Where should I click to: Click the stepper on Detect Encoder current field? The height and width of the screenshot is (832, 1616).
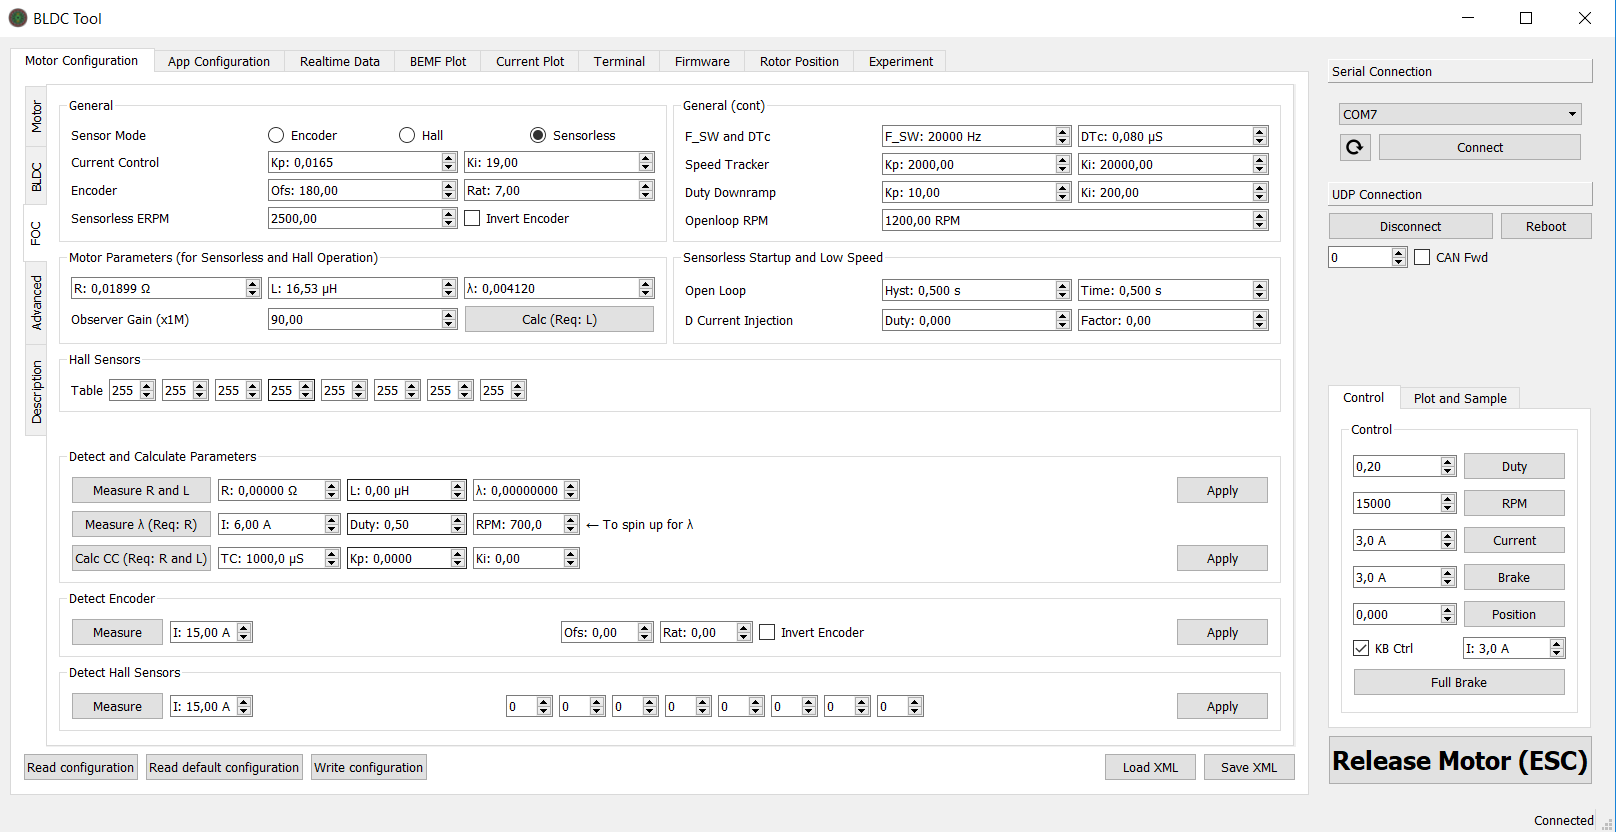coord(244,632)
